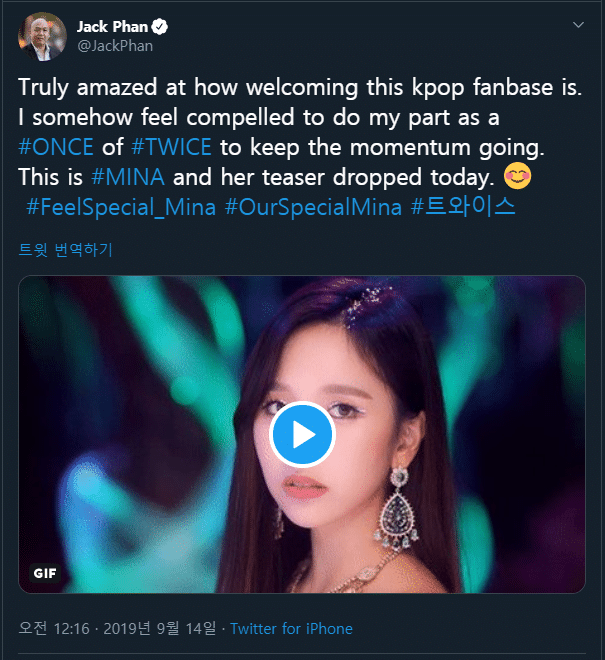Image resolution: width=605 pixels, height=660 pixels.
Task: Play the GIF with the blue play button
Action: pyautogui.click(x=302, y=434)
